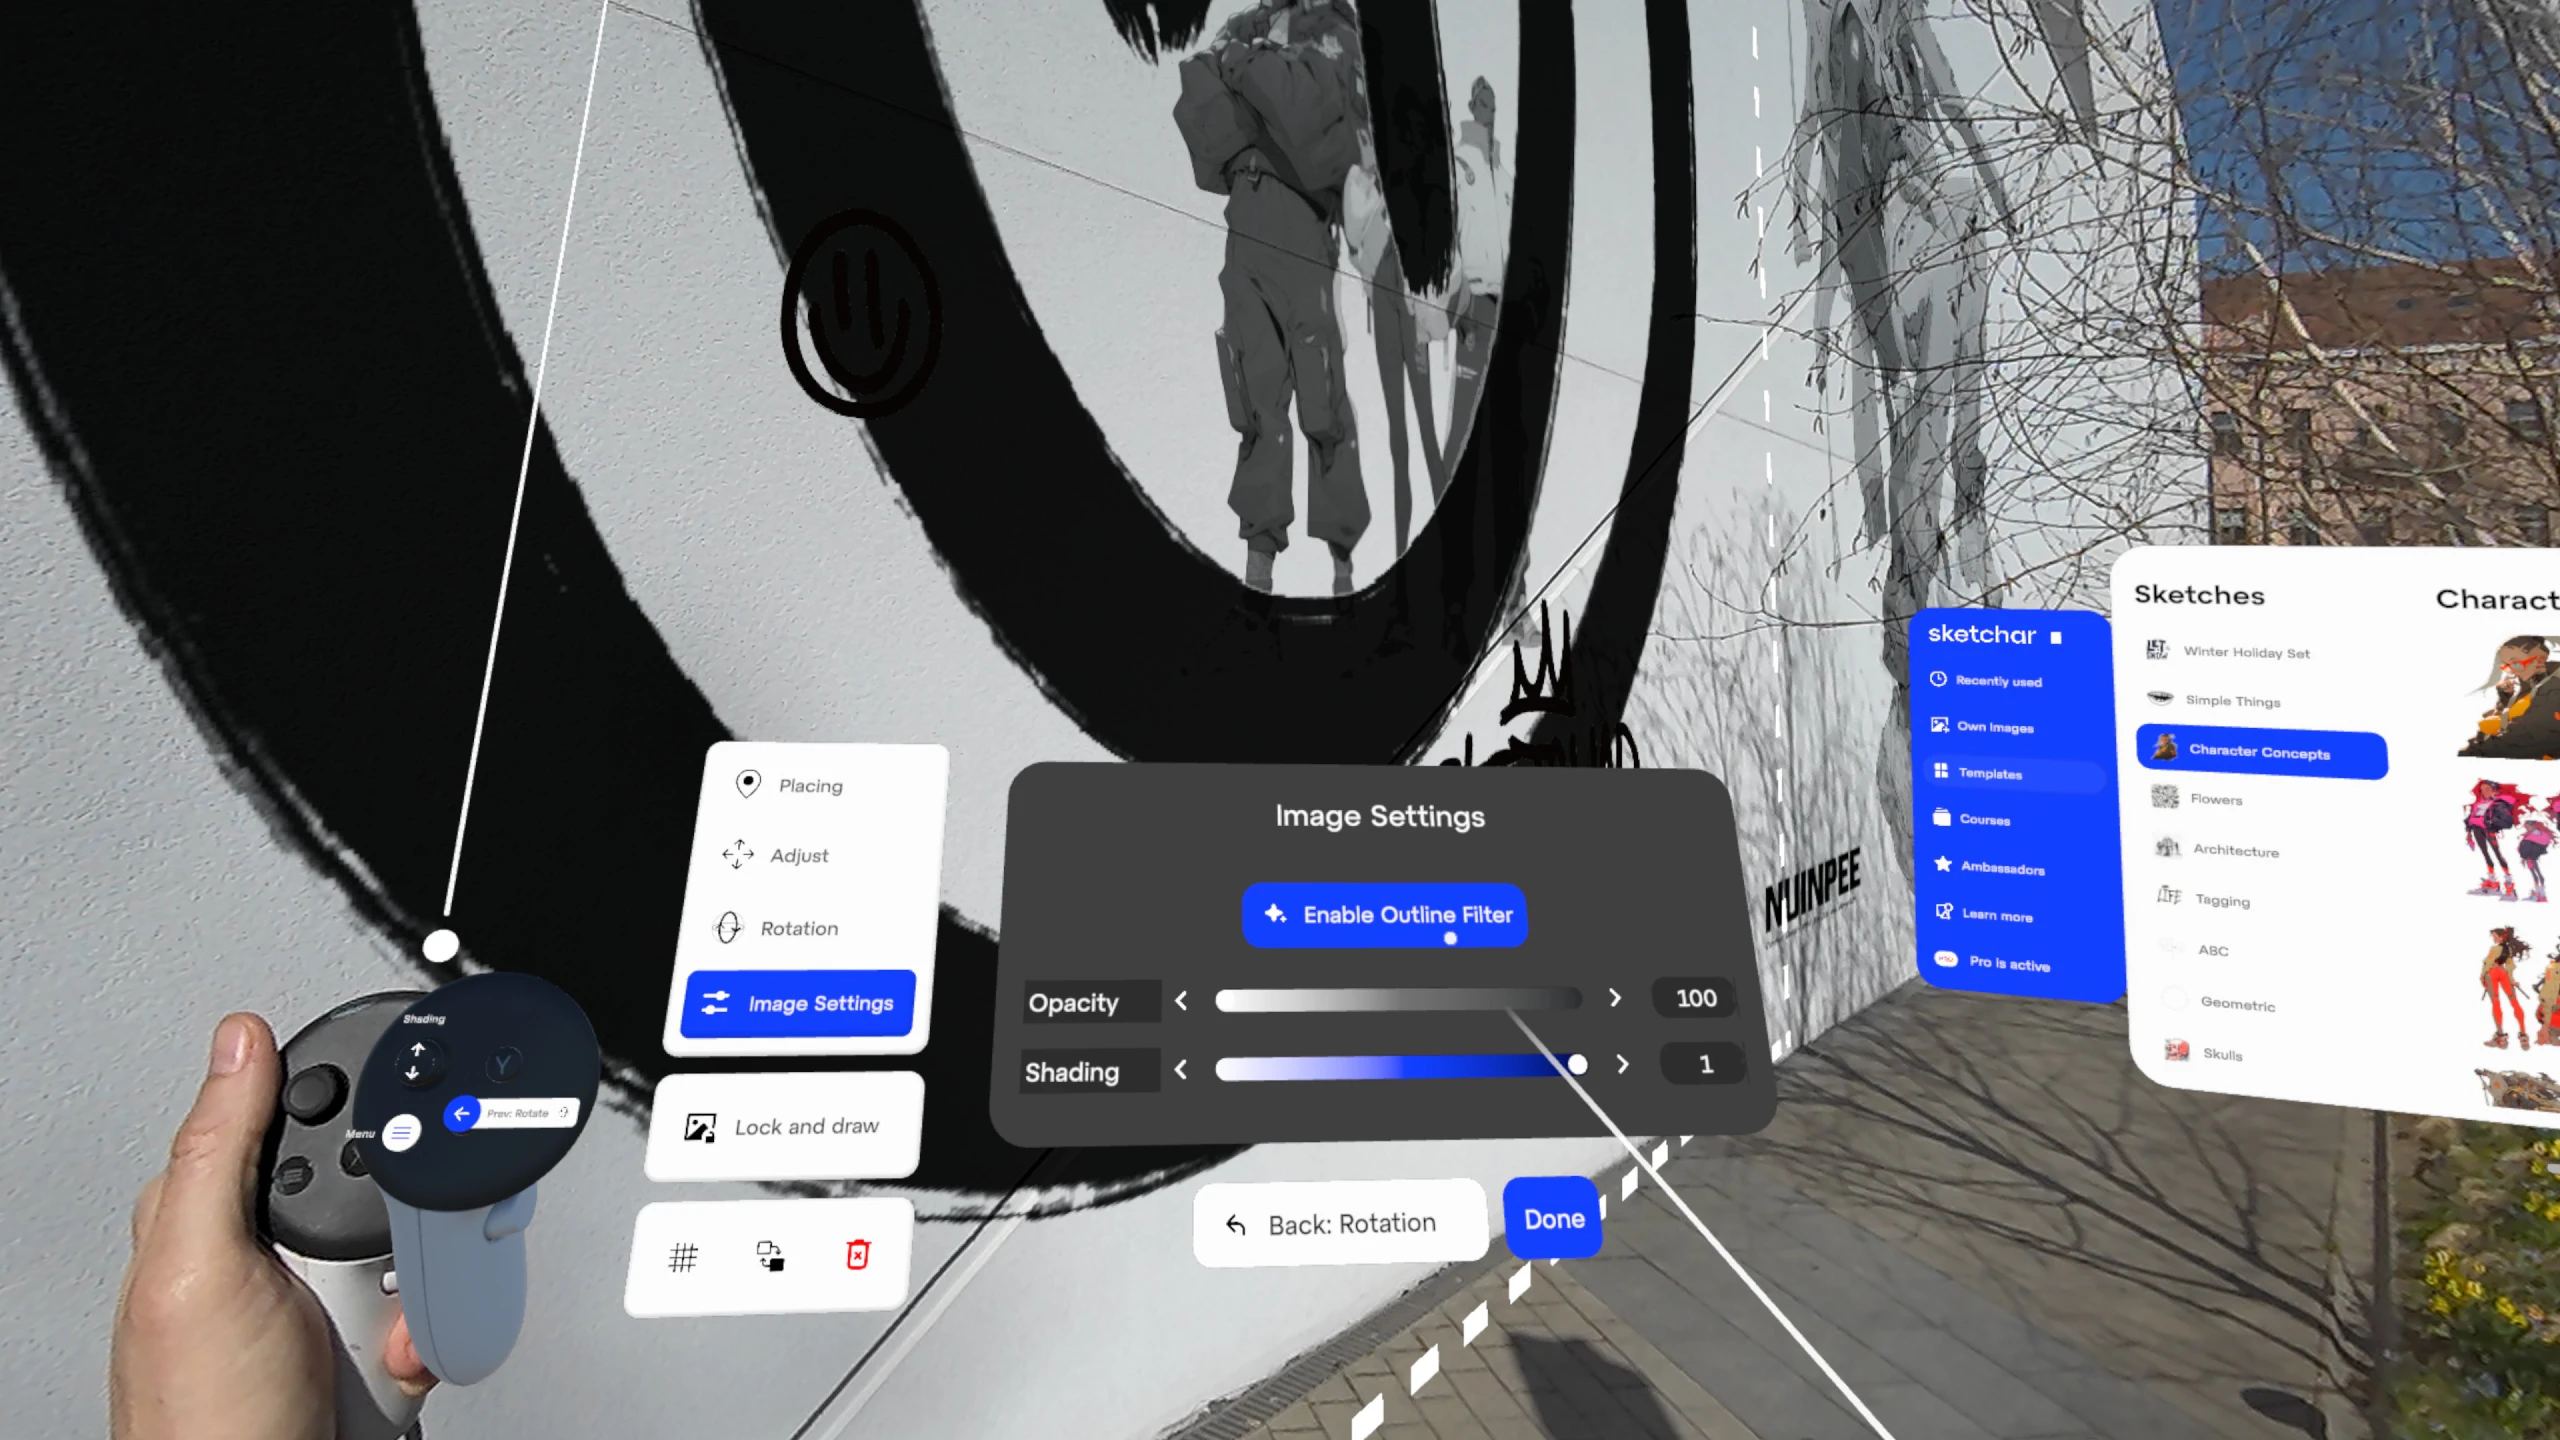This screenshot has height=1440, width=2560.
Task: Open the Rotation tool
Action: pyautogui.click(x=797, y=928)
